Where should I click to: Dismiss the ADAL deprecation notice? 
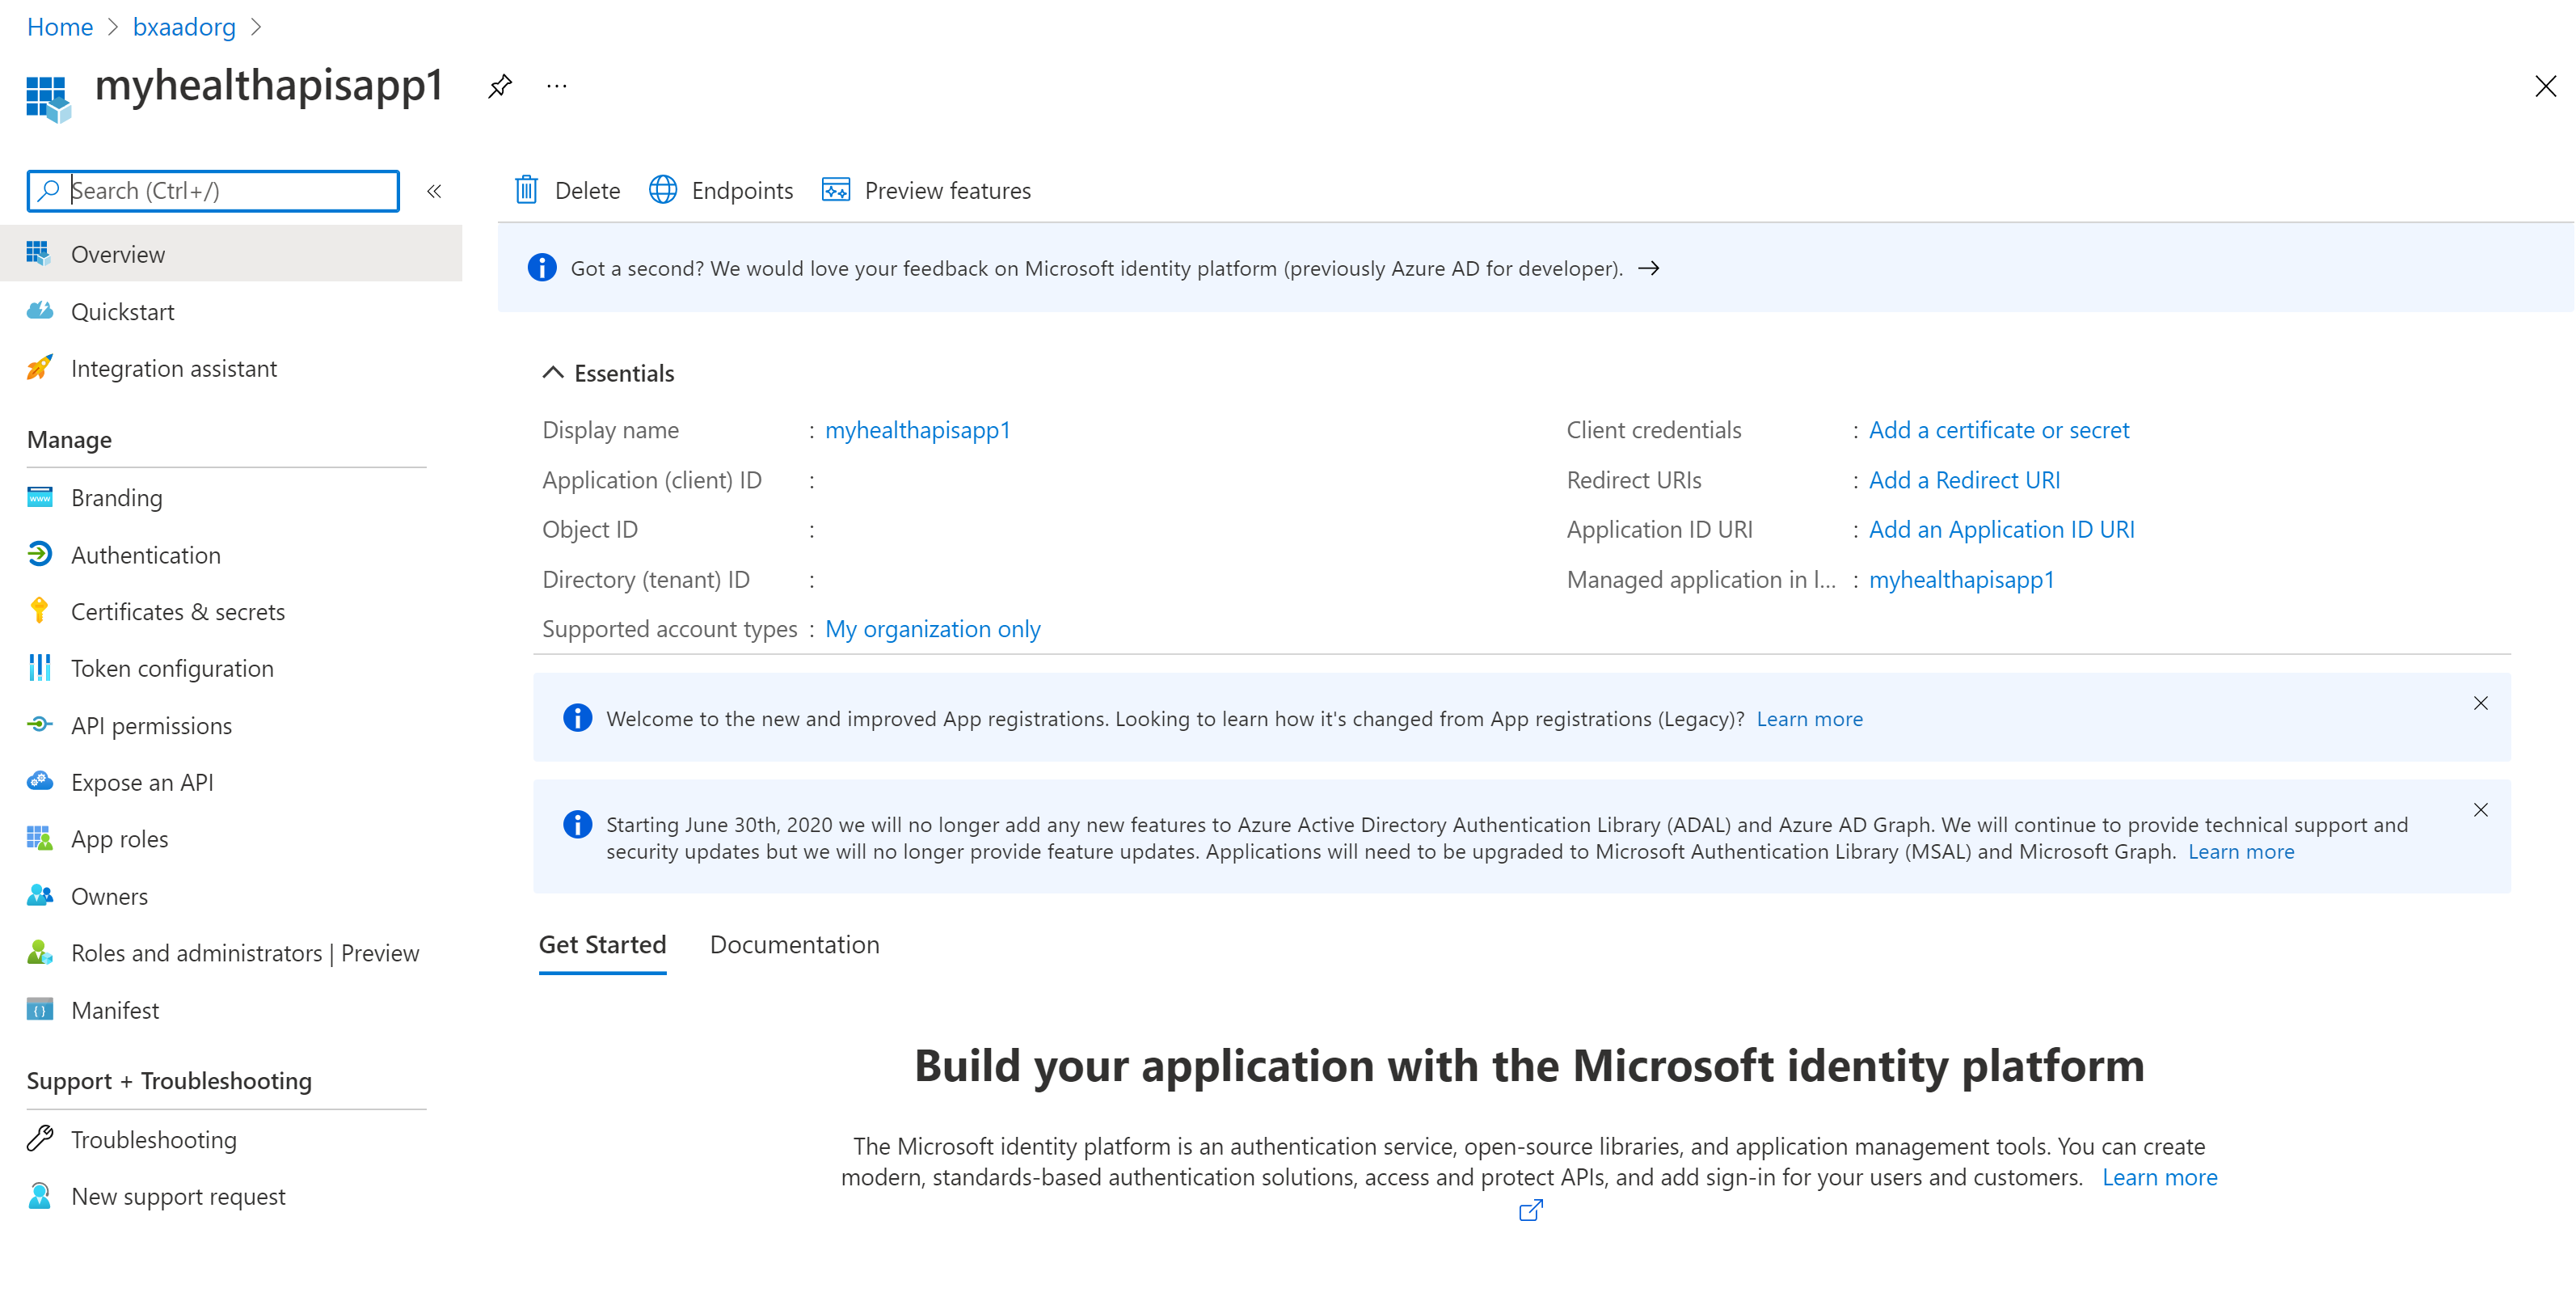pos(2480,810)
